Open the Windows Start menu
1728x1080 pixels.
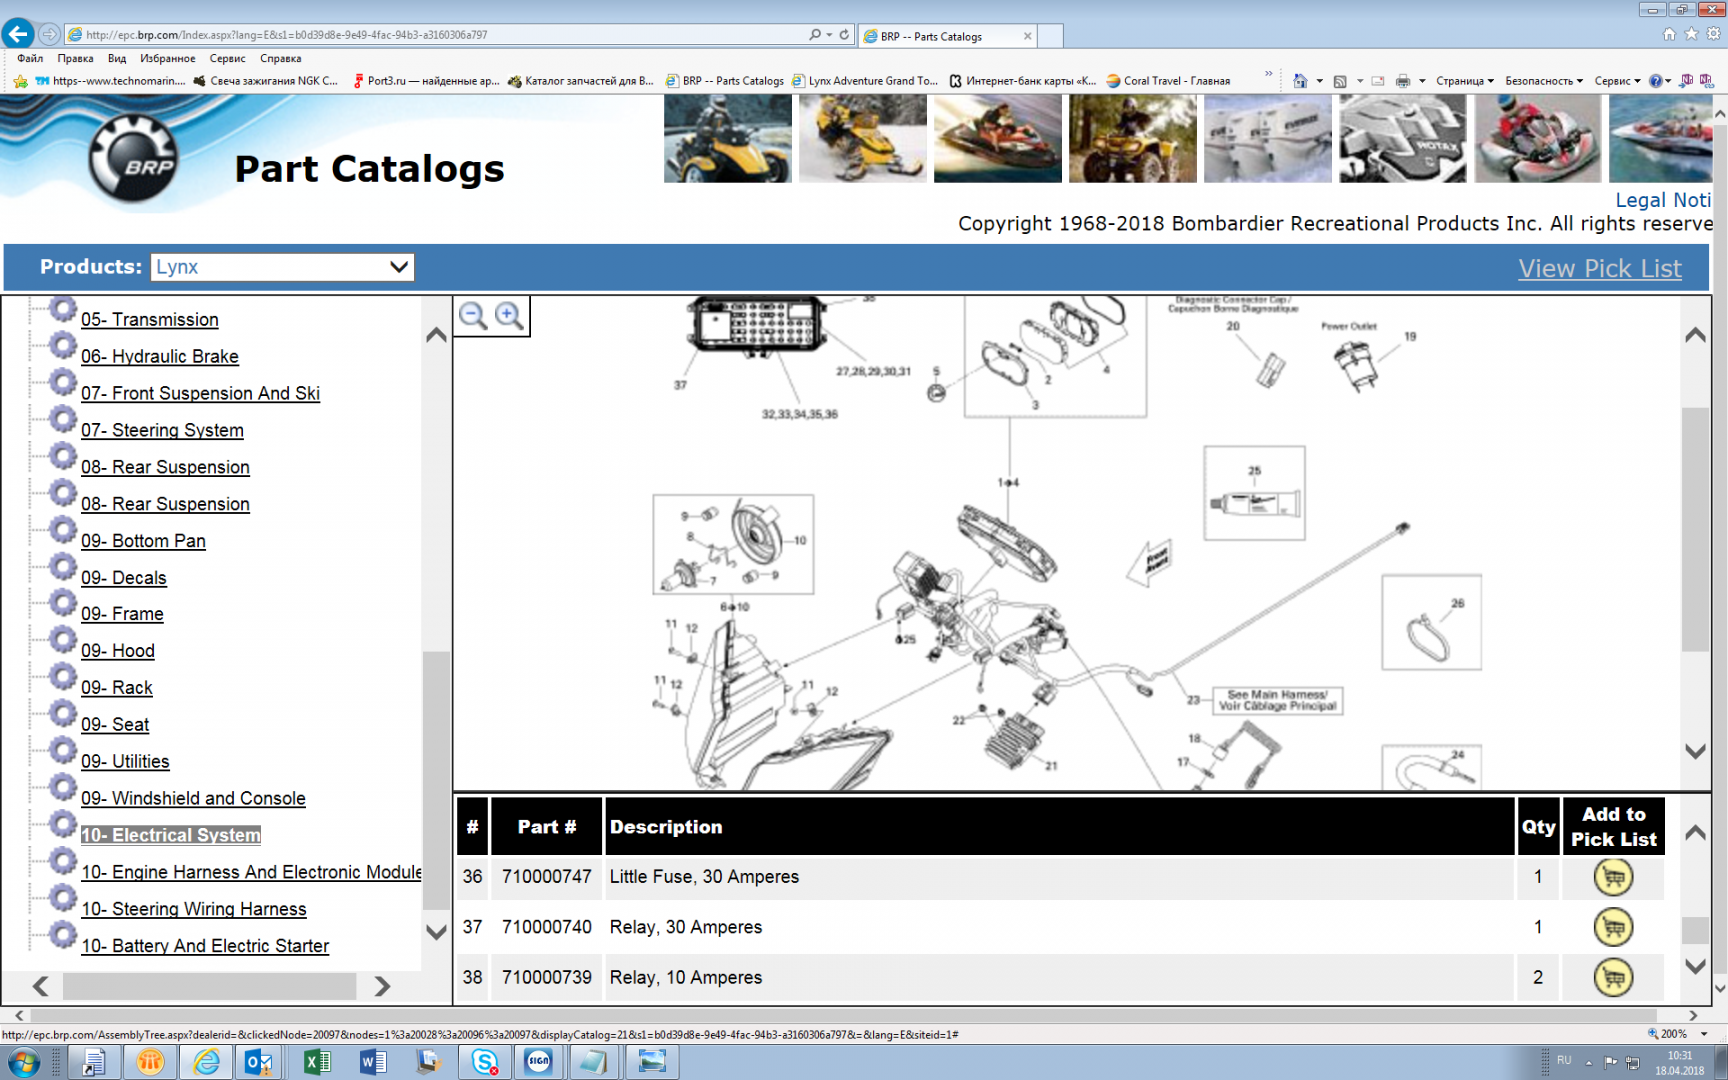(x=22, y=1062)
